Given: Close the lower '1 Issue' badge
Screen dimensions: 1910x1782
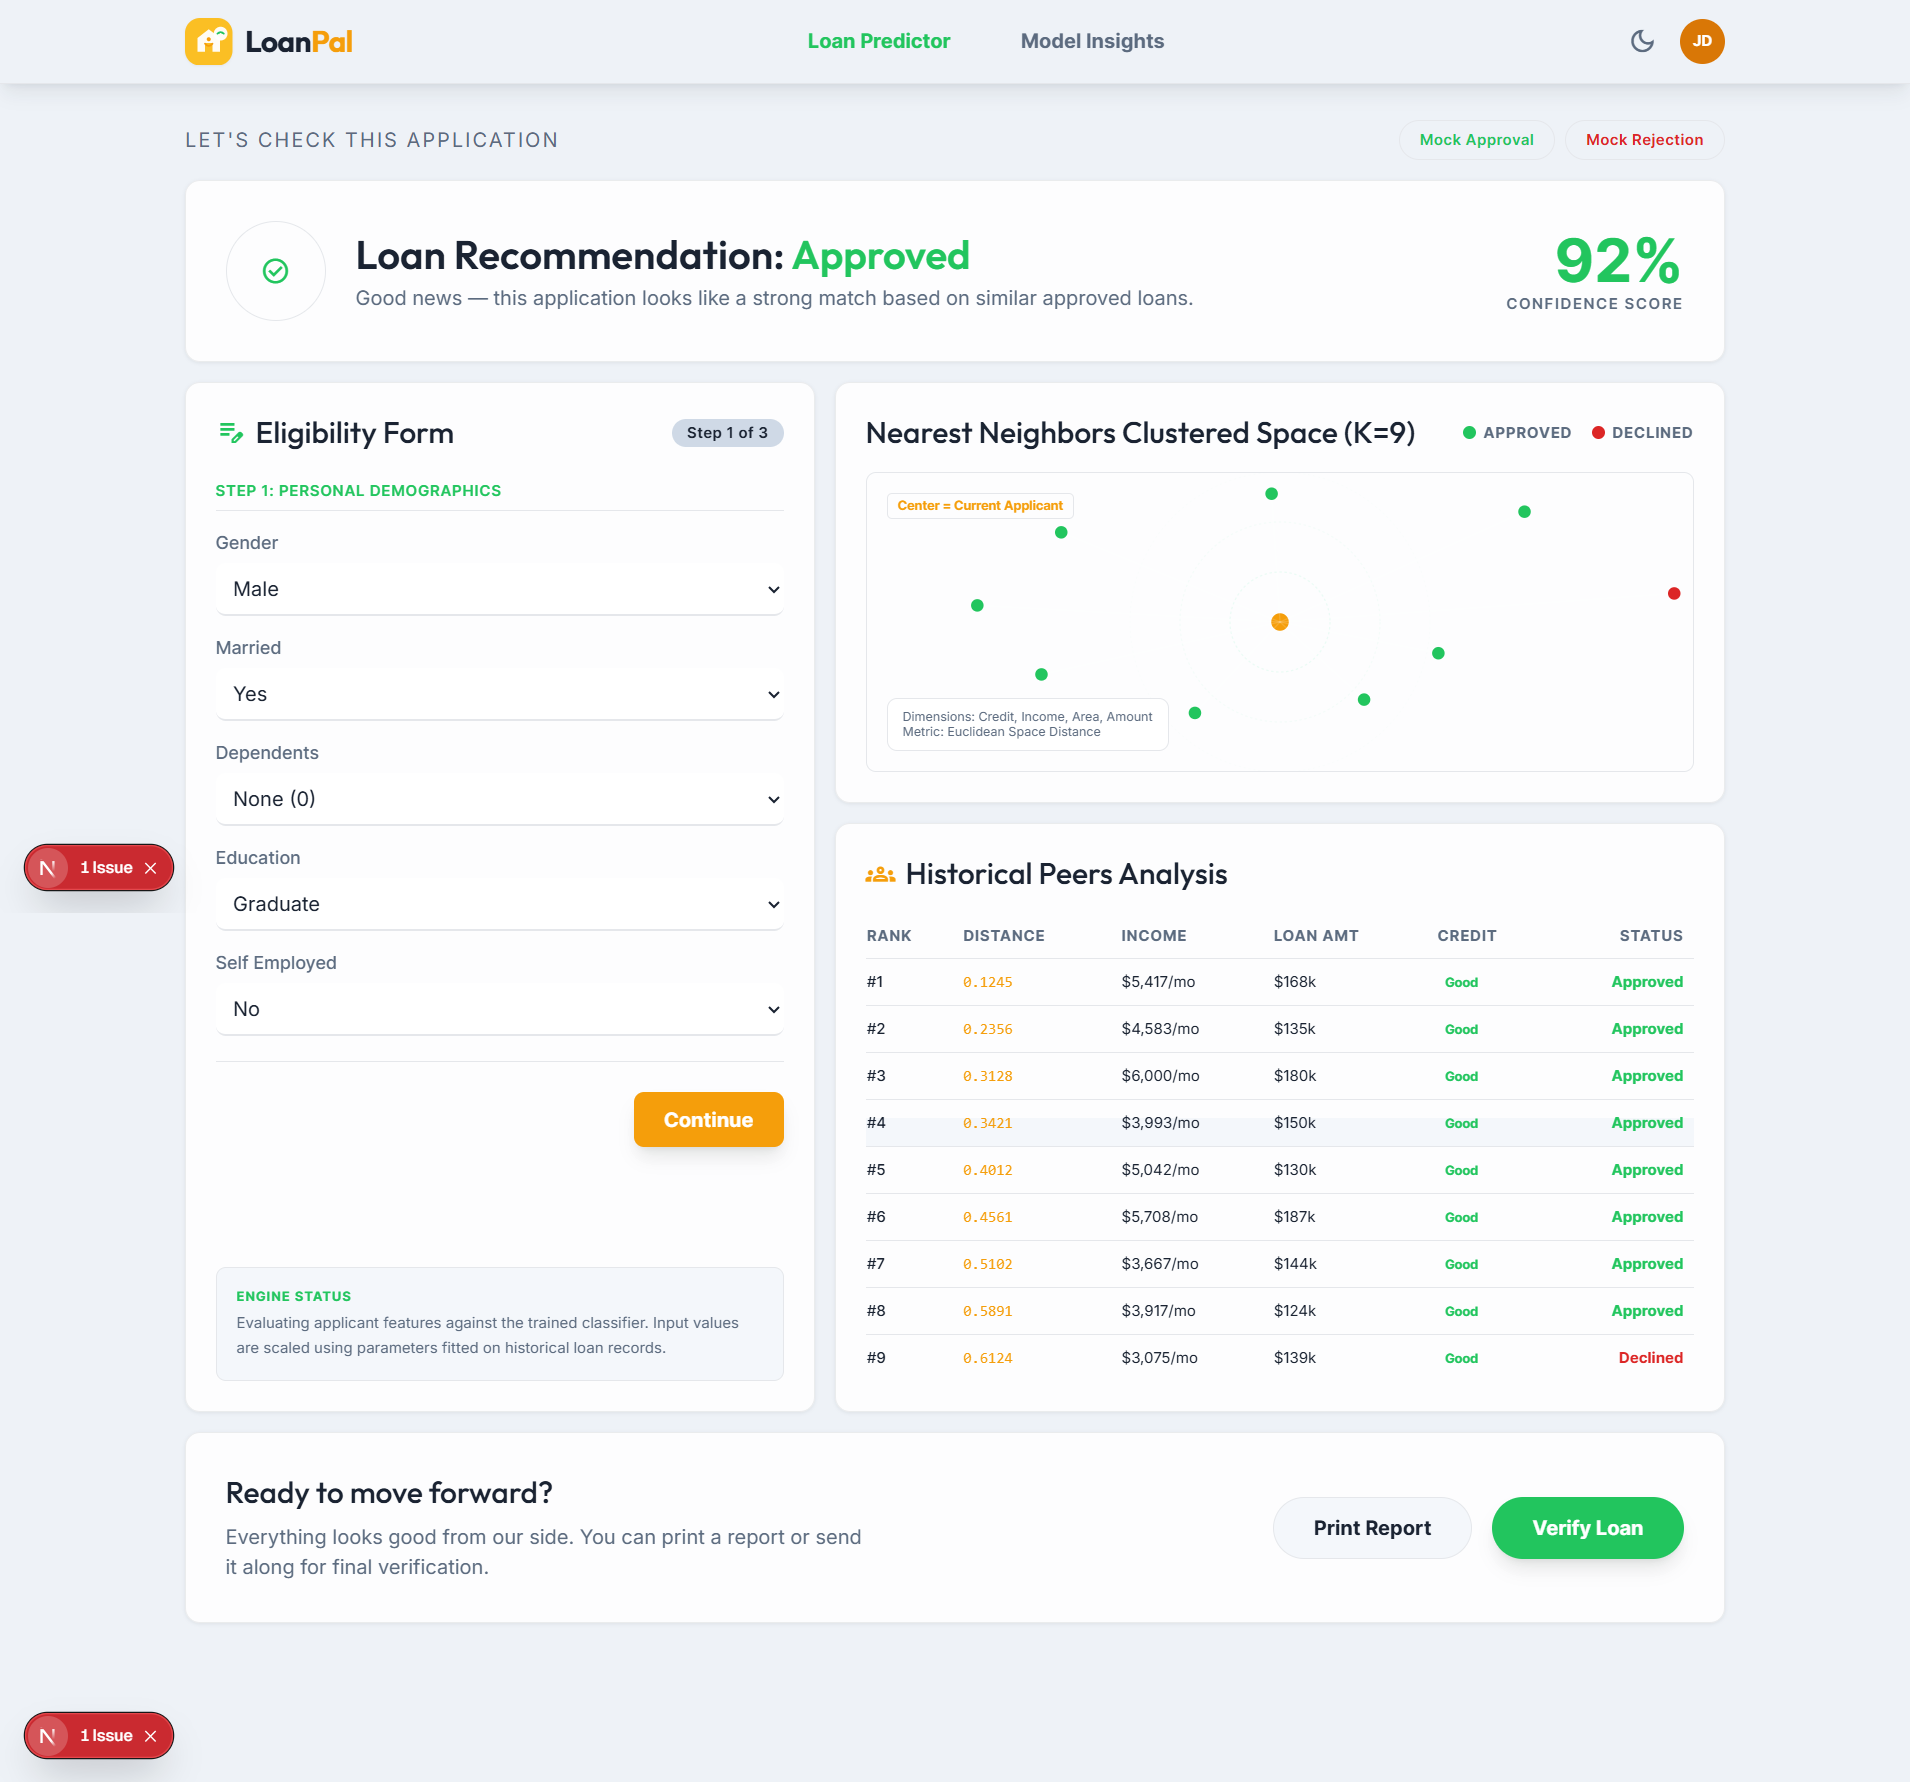Looking at the screenshot, I should click(151, 1736).
